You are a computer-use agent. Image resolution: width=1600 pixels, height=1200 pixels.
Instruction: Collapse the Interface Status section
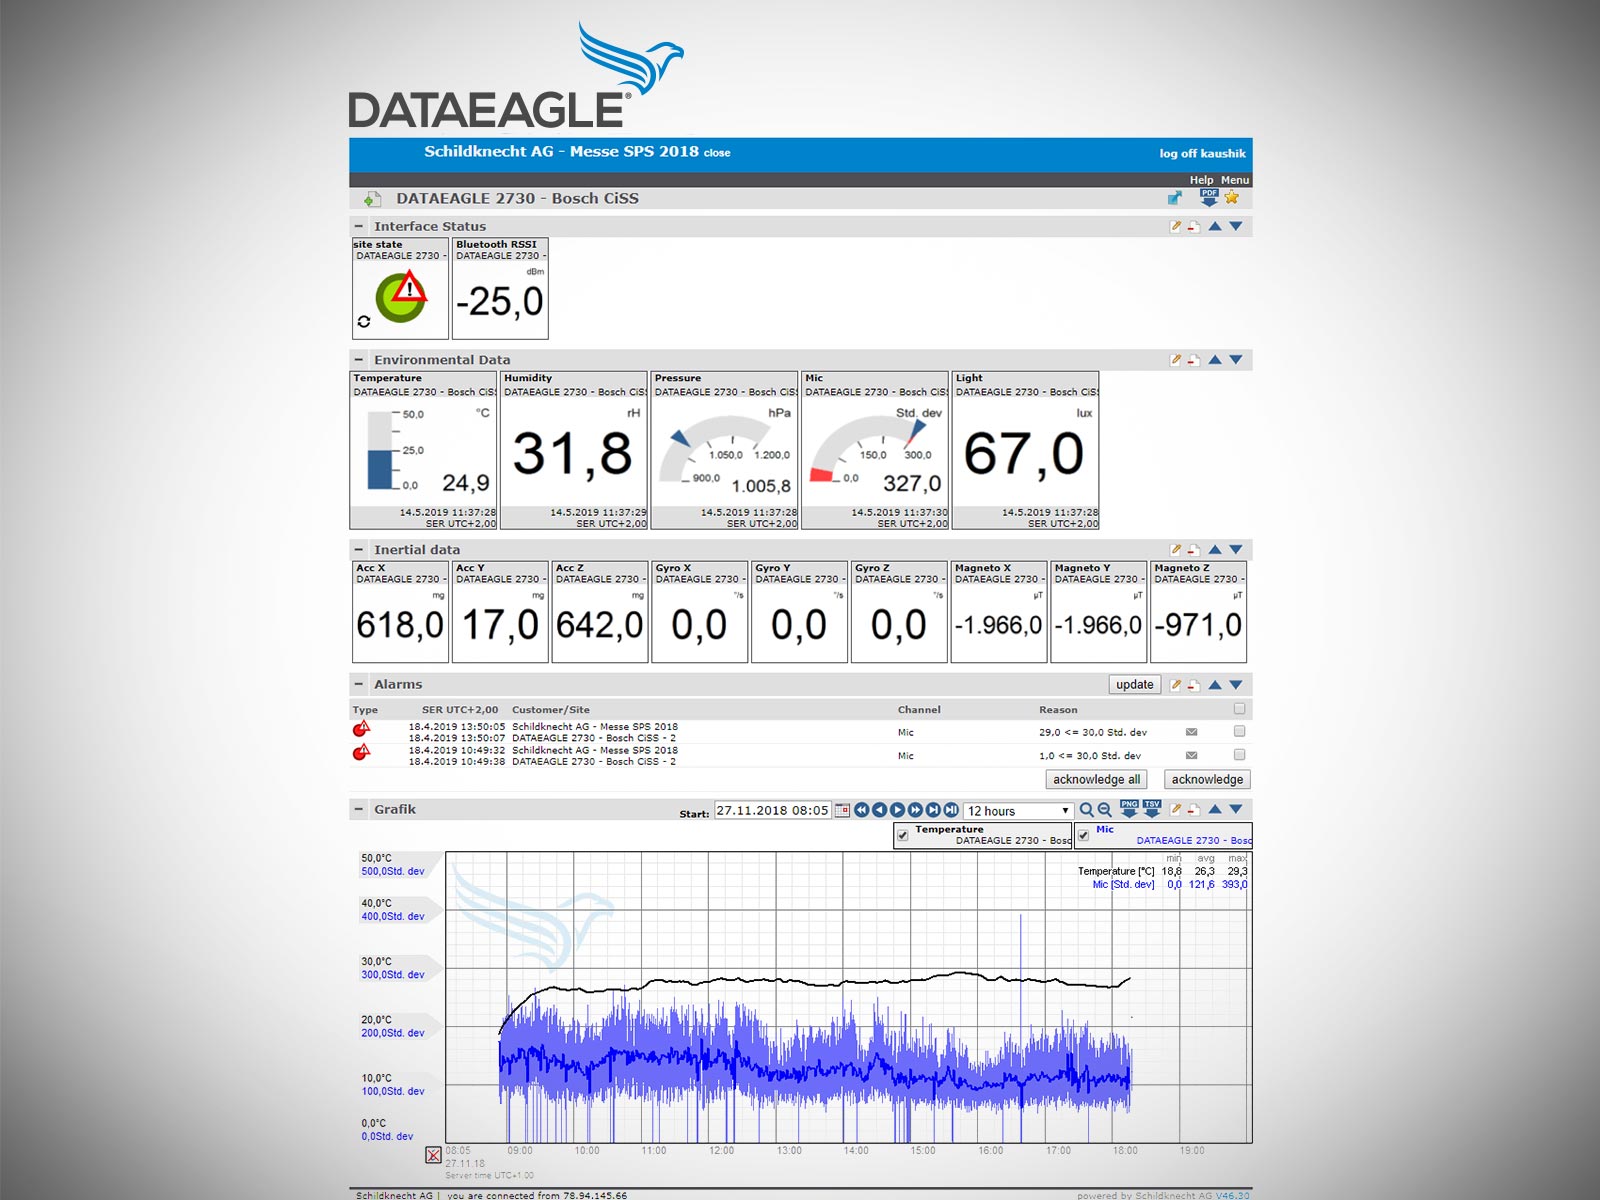(x=359, y=226)
